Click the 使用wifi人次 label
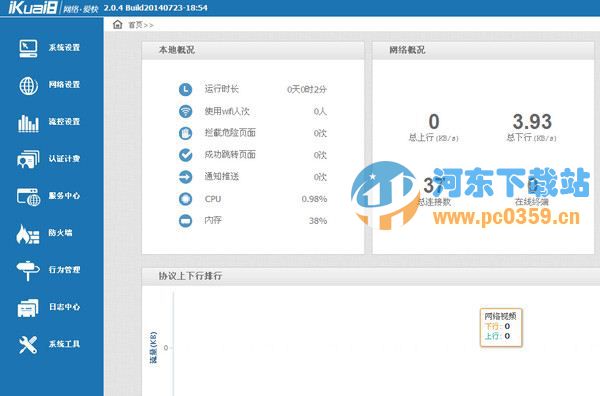 coord(227,111)
